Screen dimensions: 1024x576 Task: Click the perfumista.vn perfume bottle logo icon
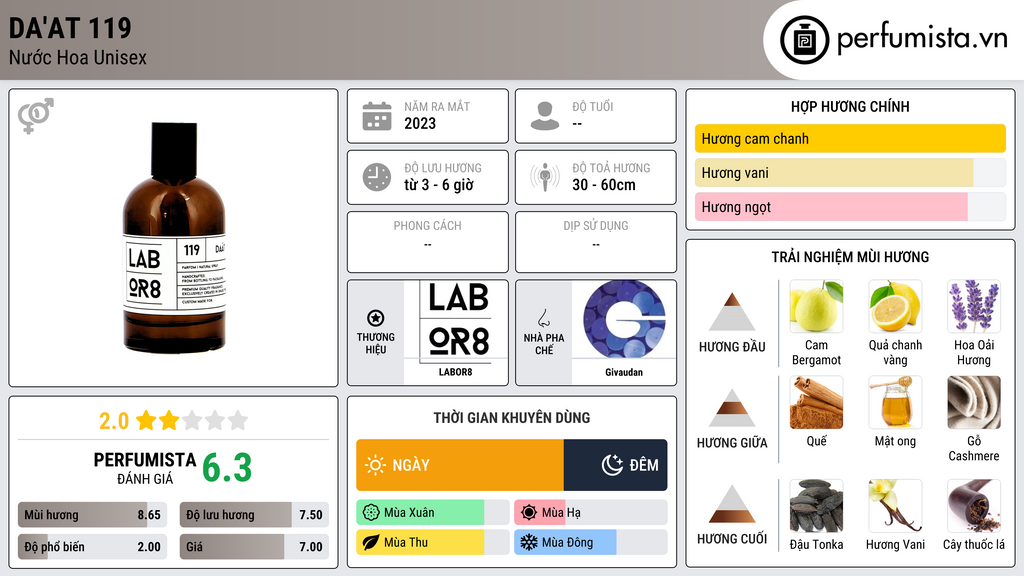804,40
